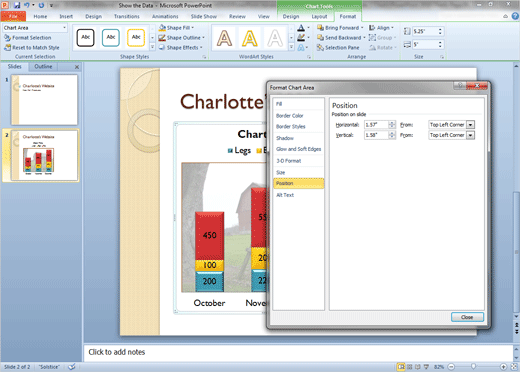
Task: Close the Slides/Outline pane with X
Action: 77,67
